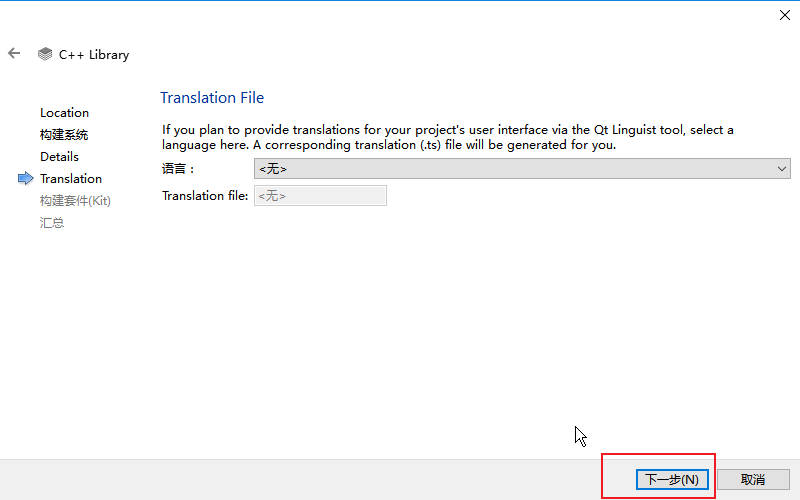
Task: Close the wizard dialog window
Action: tap(785, 15)
